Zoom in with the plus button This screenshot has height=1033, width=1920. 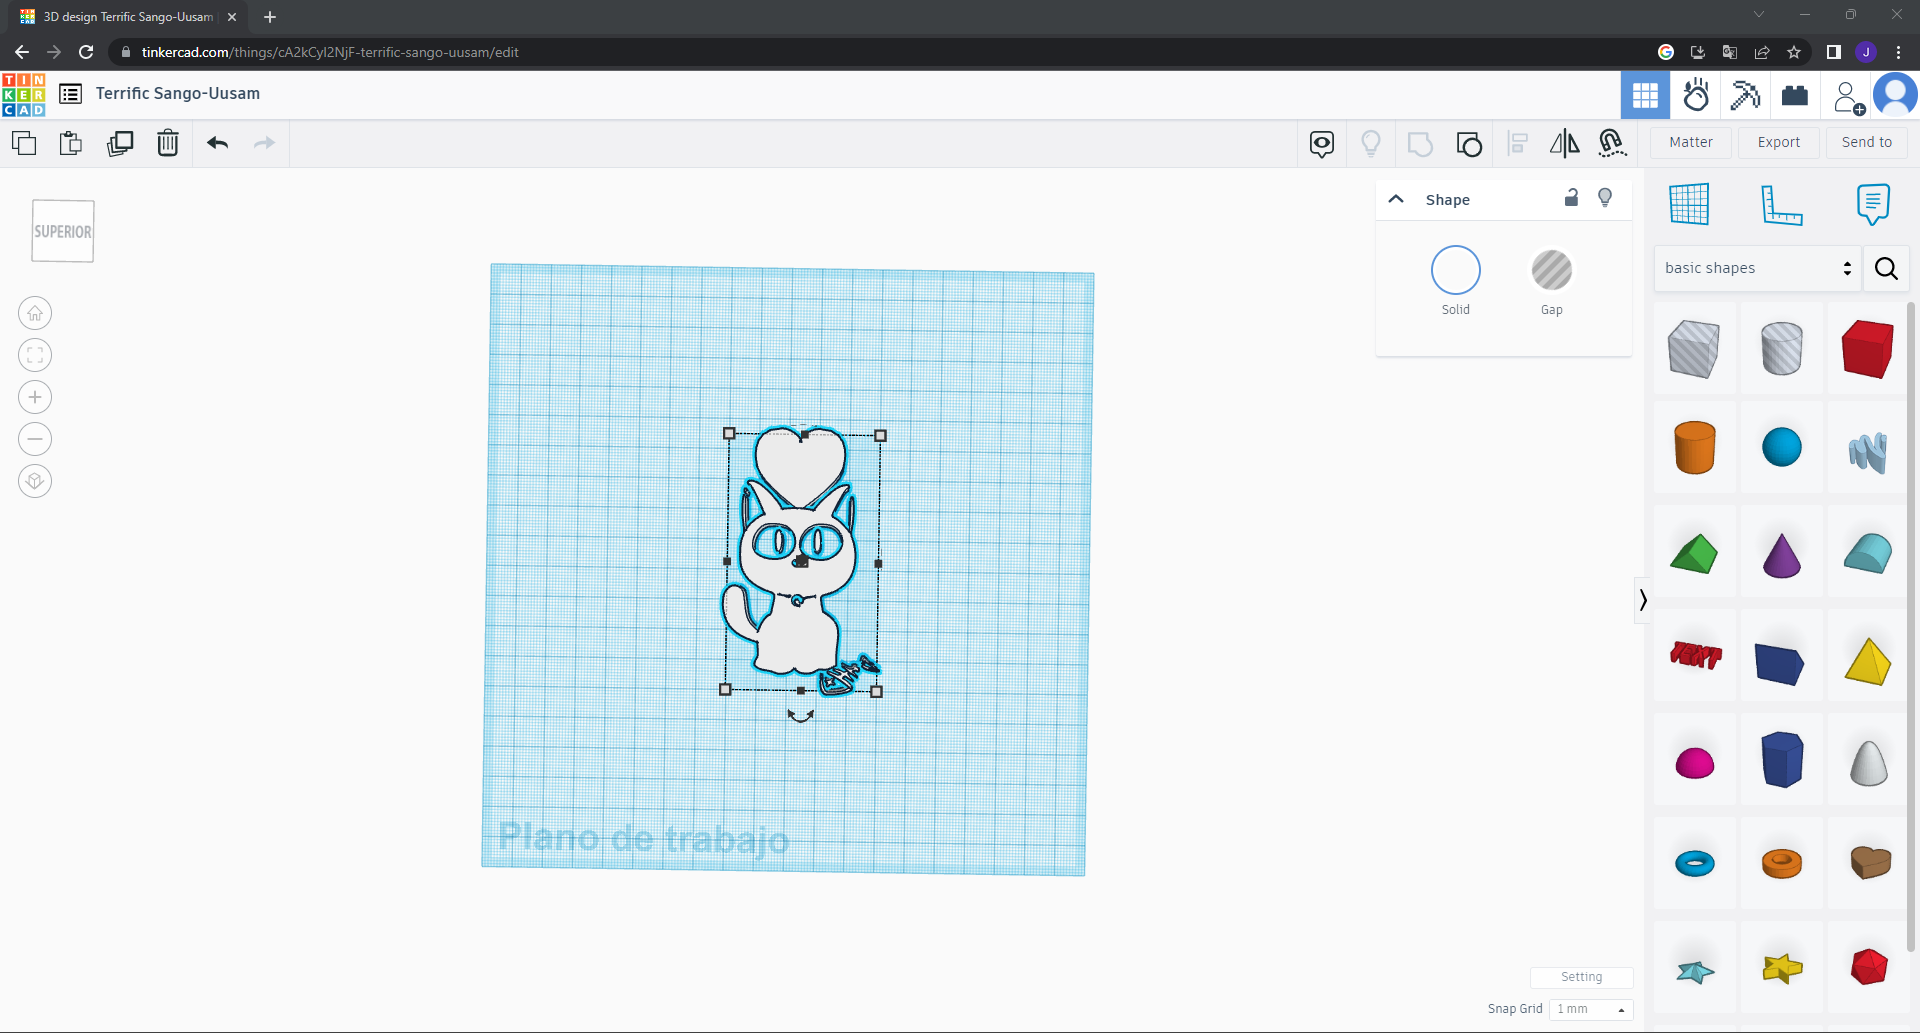tap(35, 397)
